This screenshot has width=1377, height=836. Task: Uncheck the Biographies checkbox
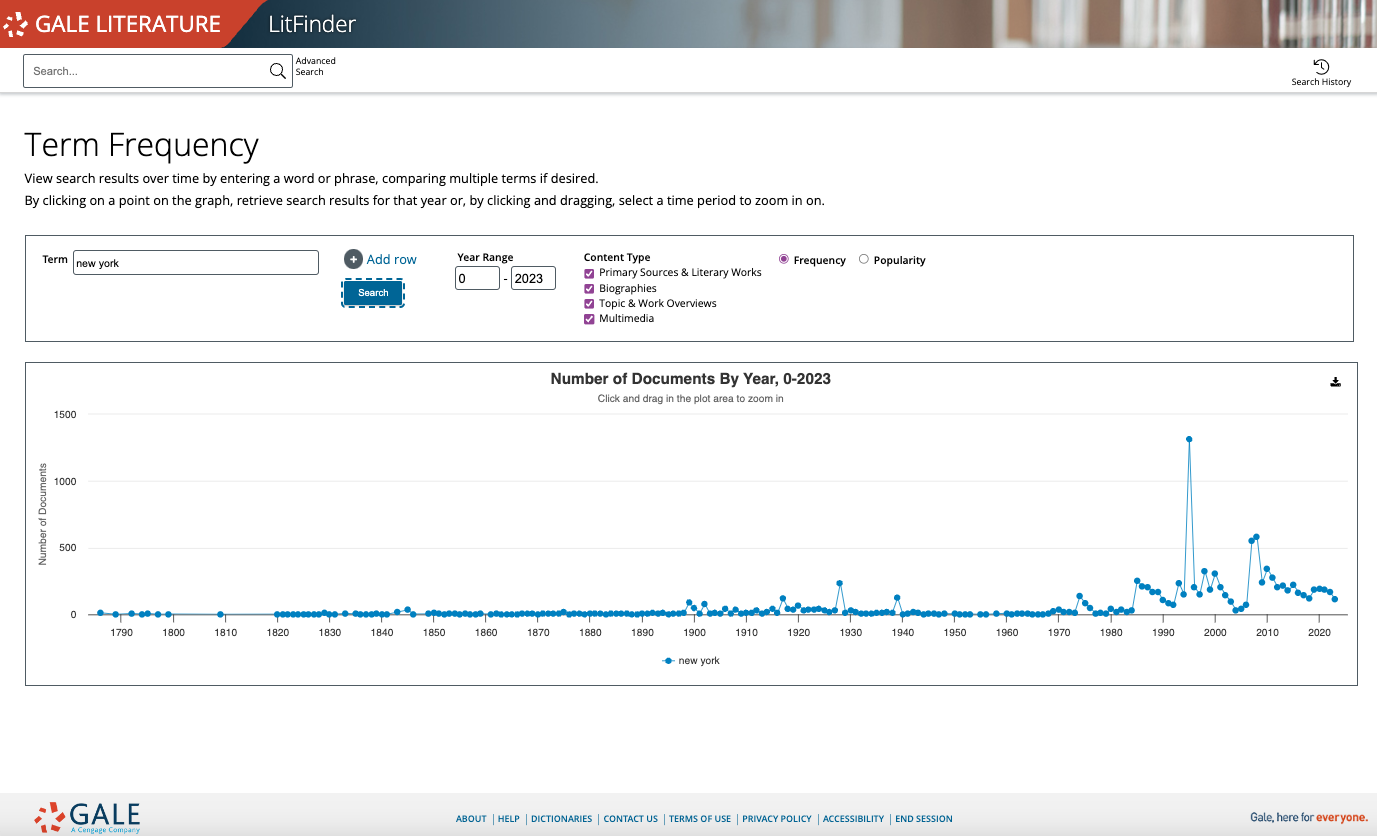coord(589,289)
